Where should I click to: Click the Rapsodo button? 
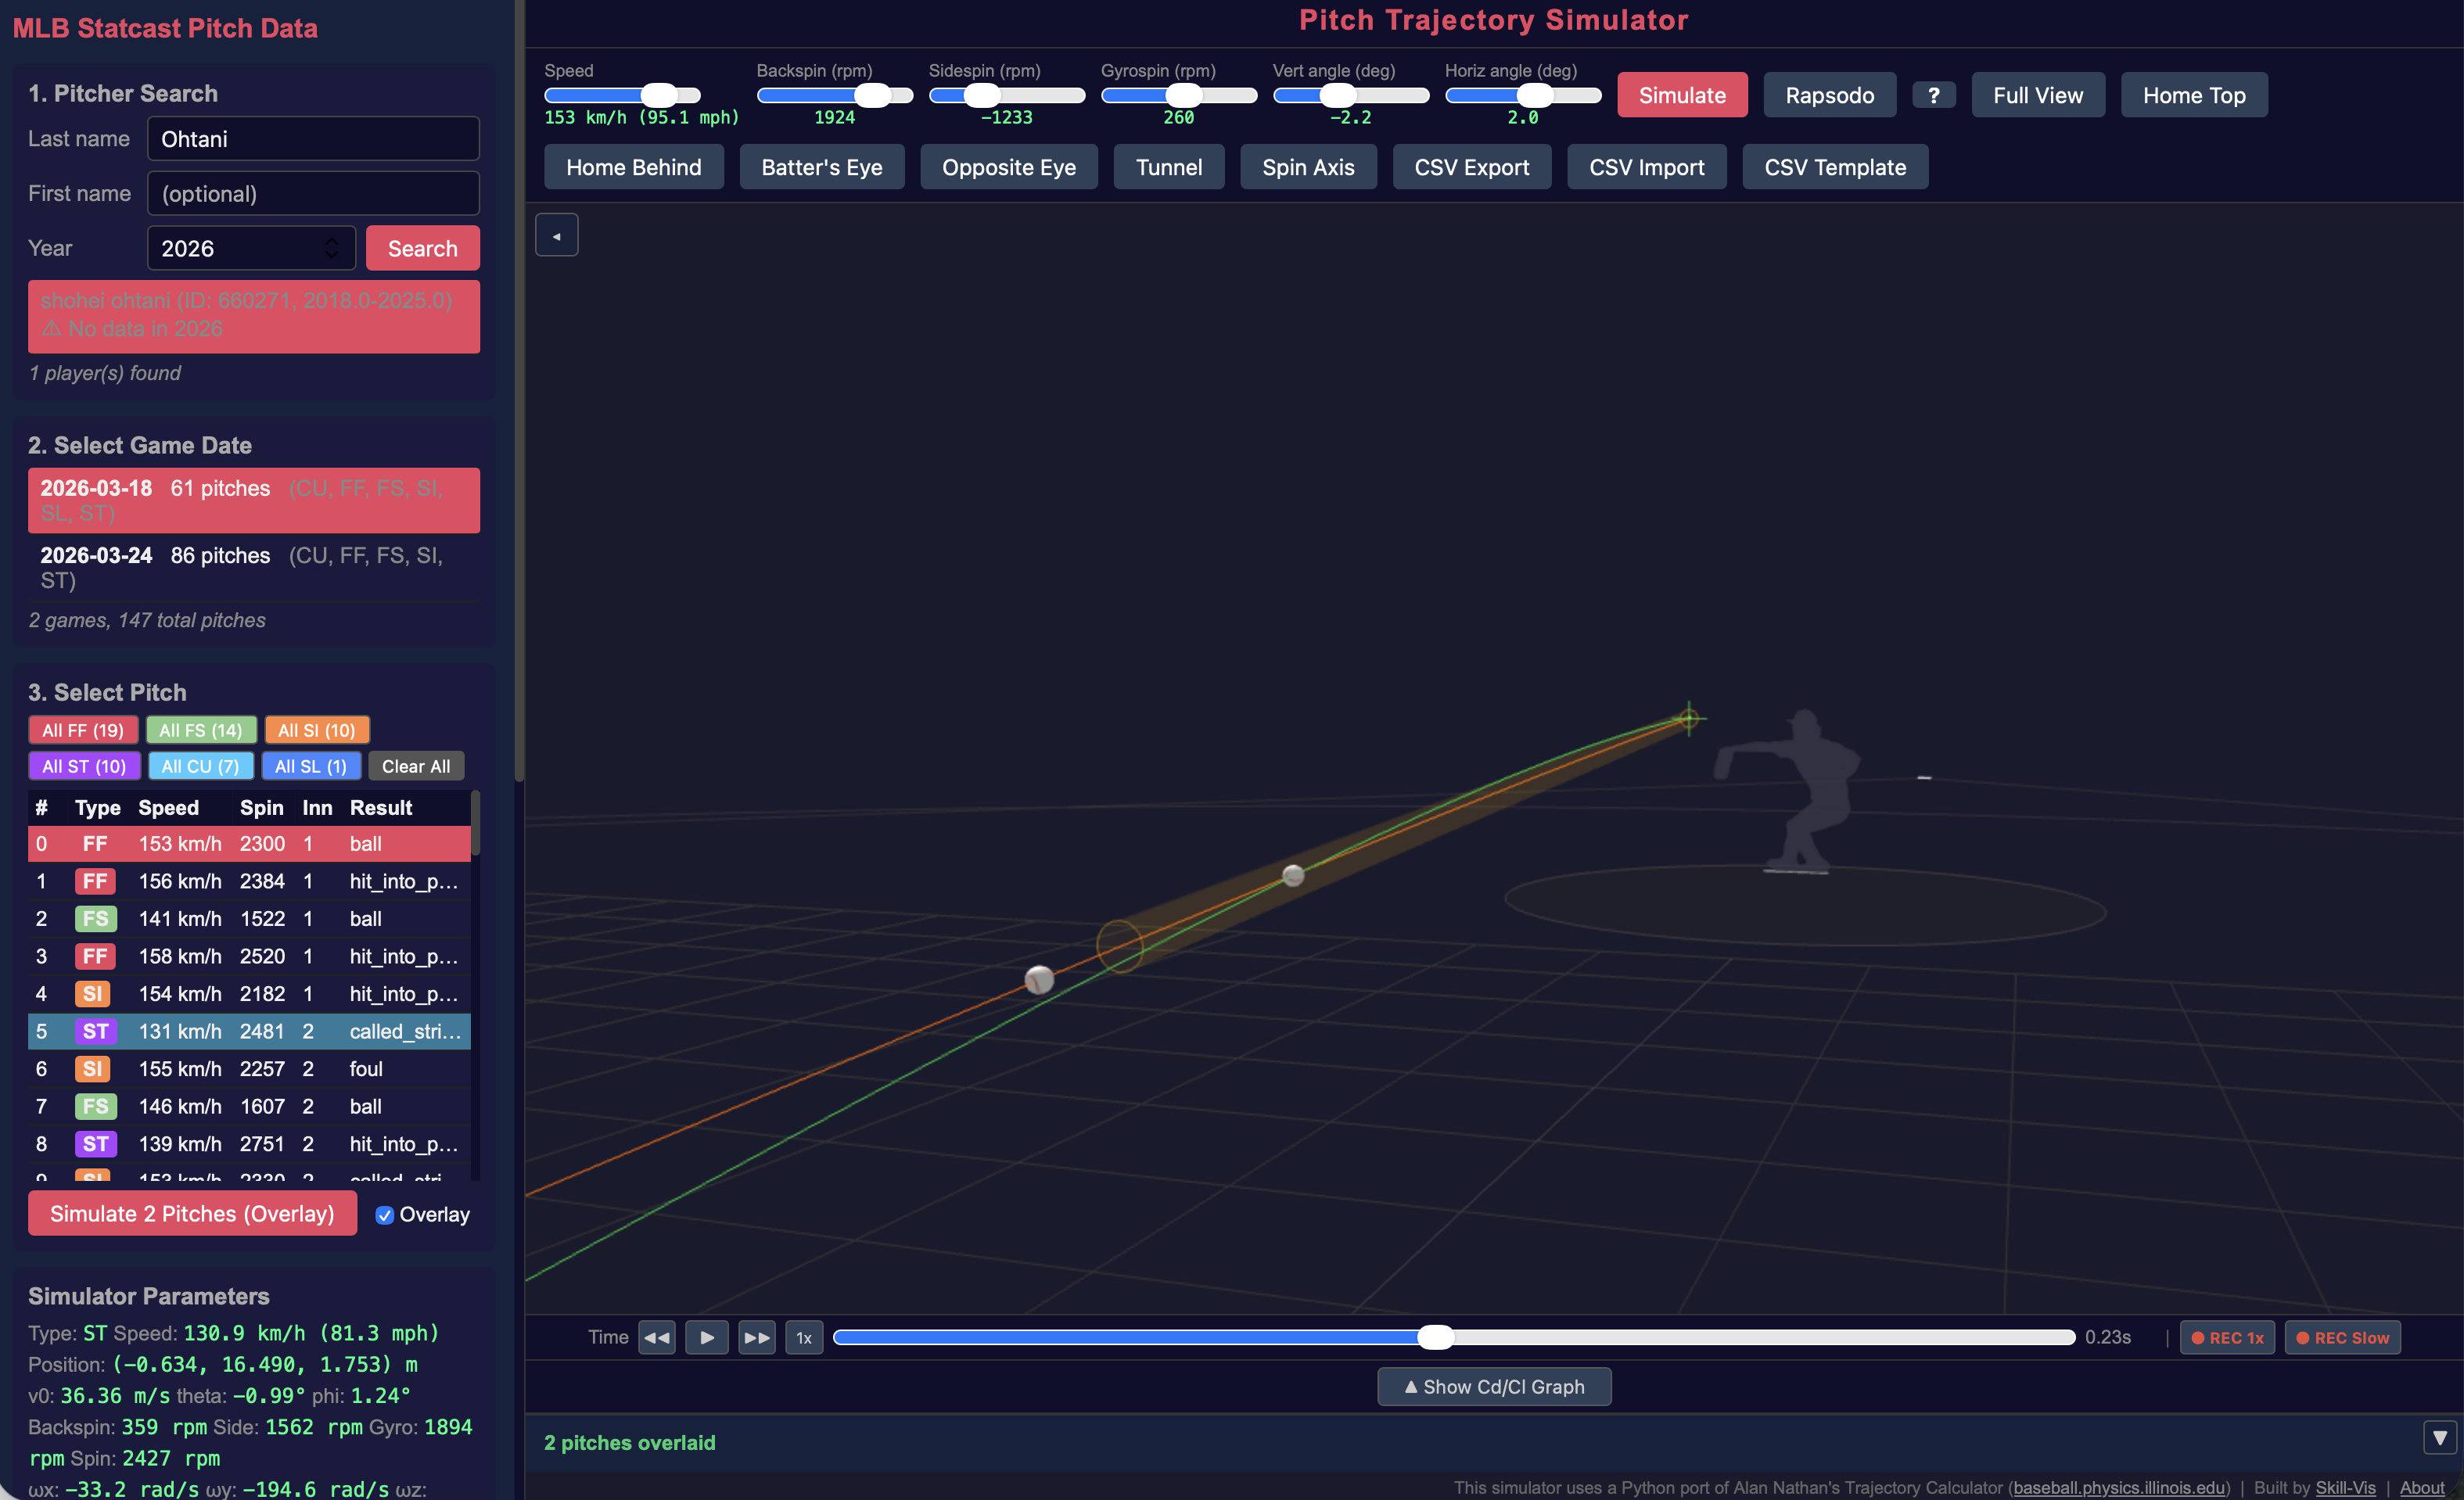[1829, 95]
